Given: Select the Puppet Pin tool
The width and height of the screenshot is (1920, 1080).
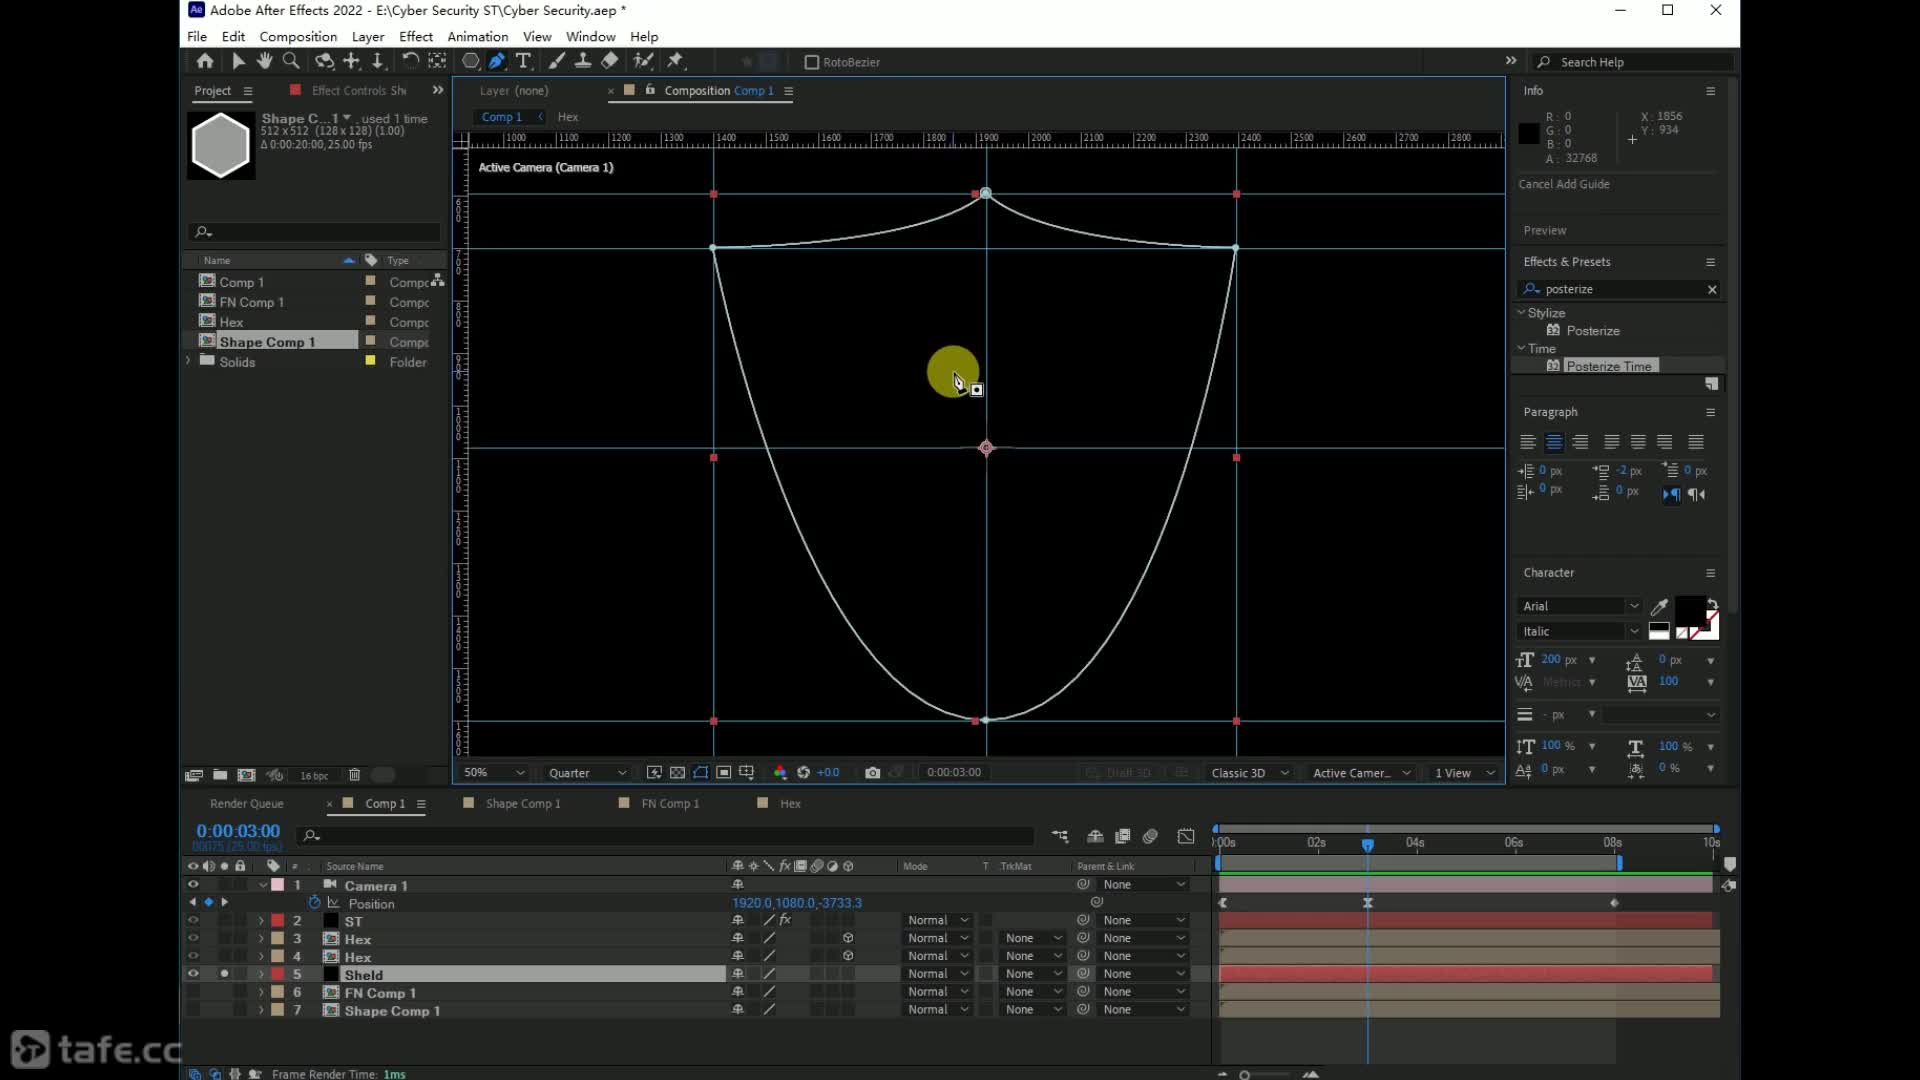Looking at the screenshot, I should (x=676, y=61).
